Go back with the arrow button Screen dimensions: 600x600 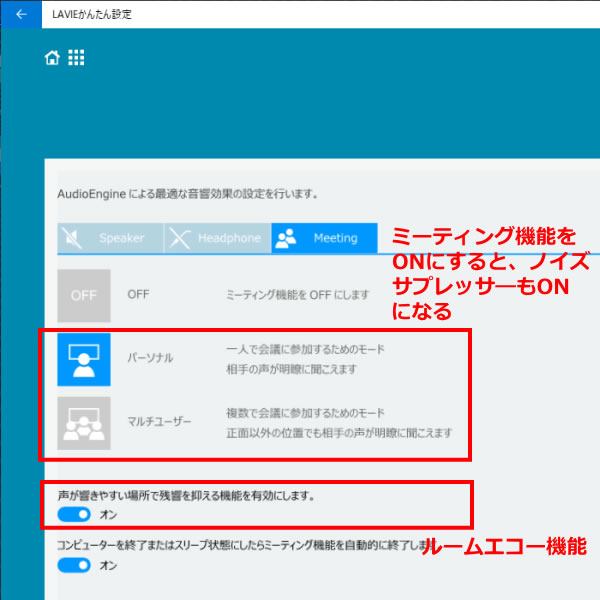(21, 14)
